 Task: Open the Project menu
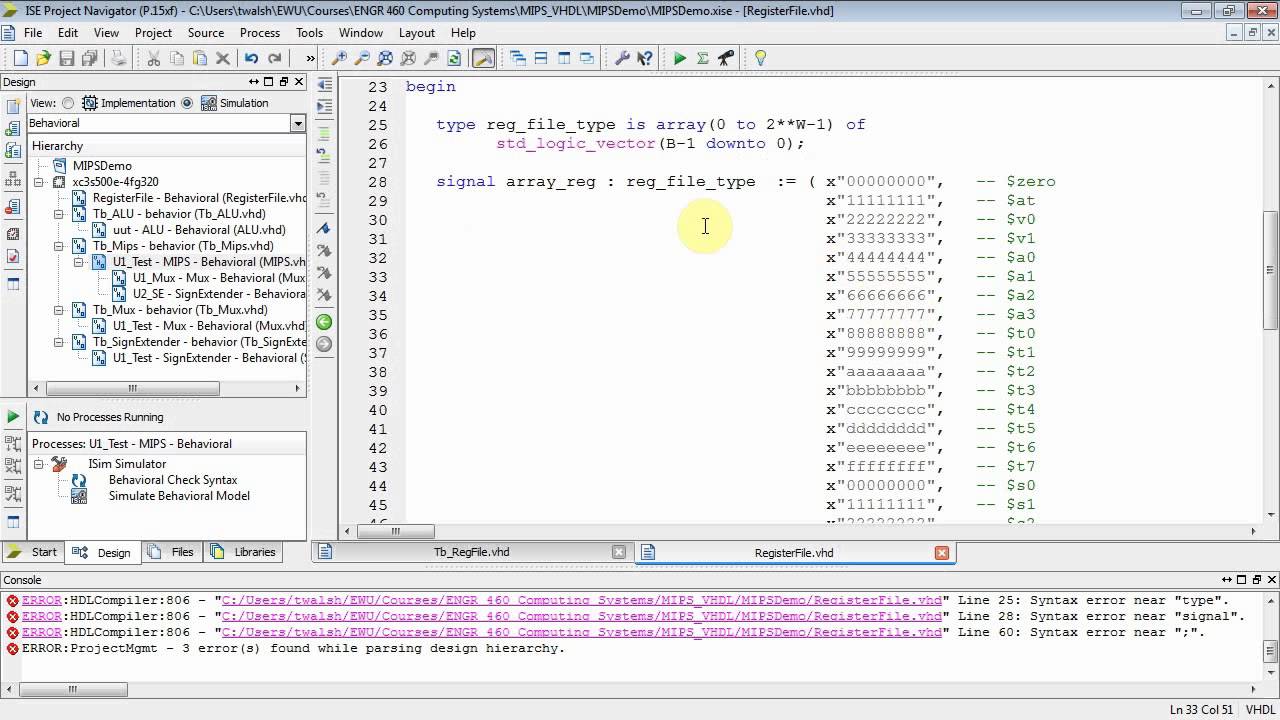pos(153,33)
